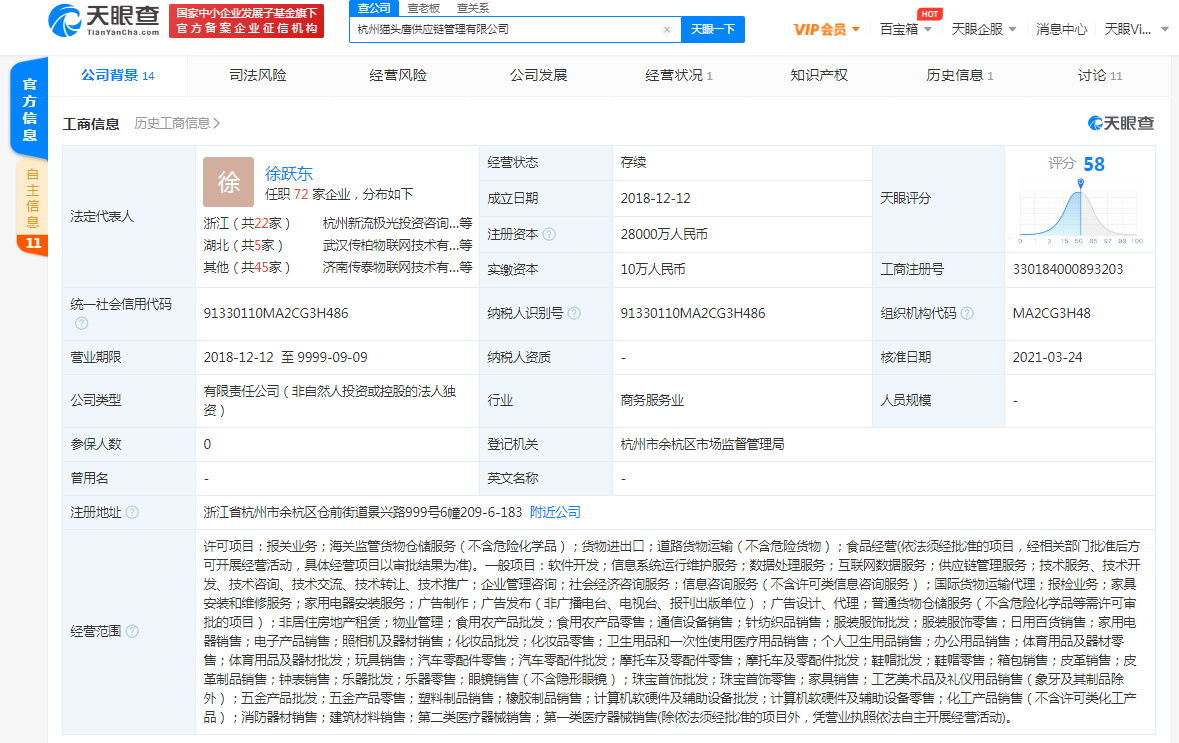Open help icon beside 经营范围
This screenshot has width=1179, height=743.
click(132, 631)
